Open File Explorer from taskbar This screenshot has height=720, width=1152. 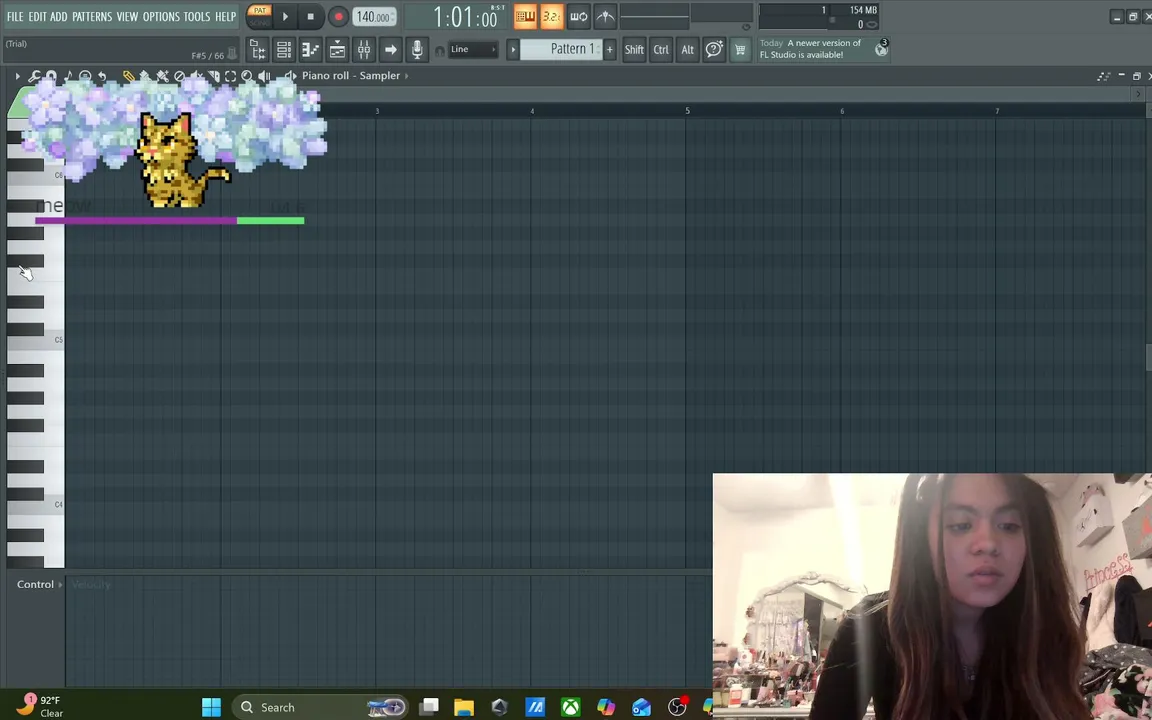pyautogui.click(x=464, y=707)
